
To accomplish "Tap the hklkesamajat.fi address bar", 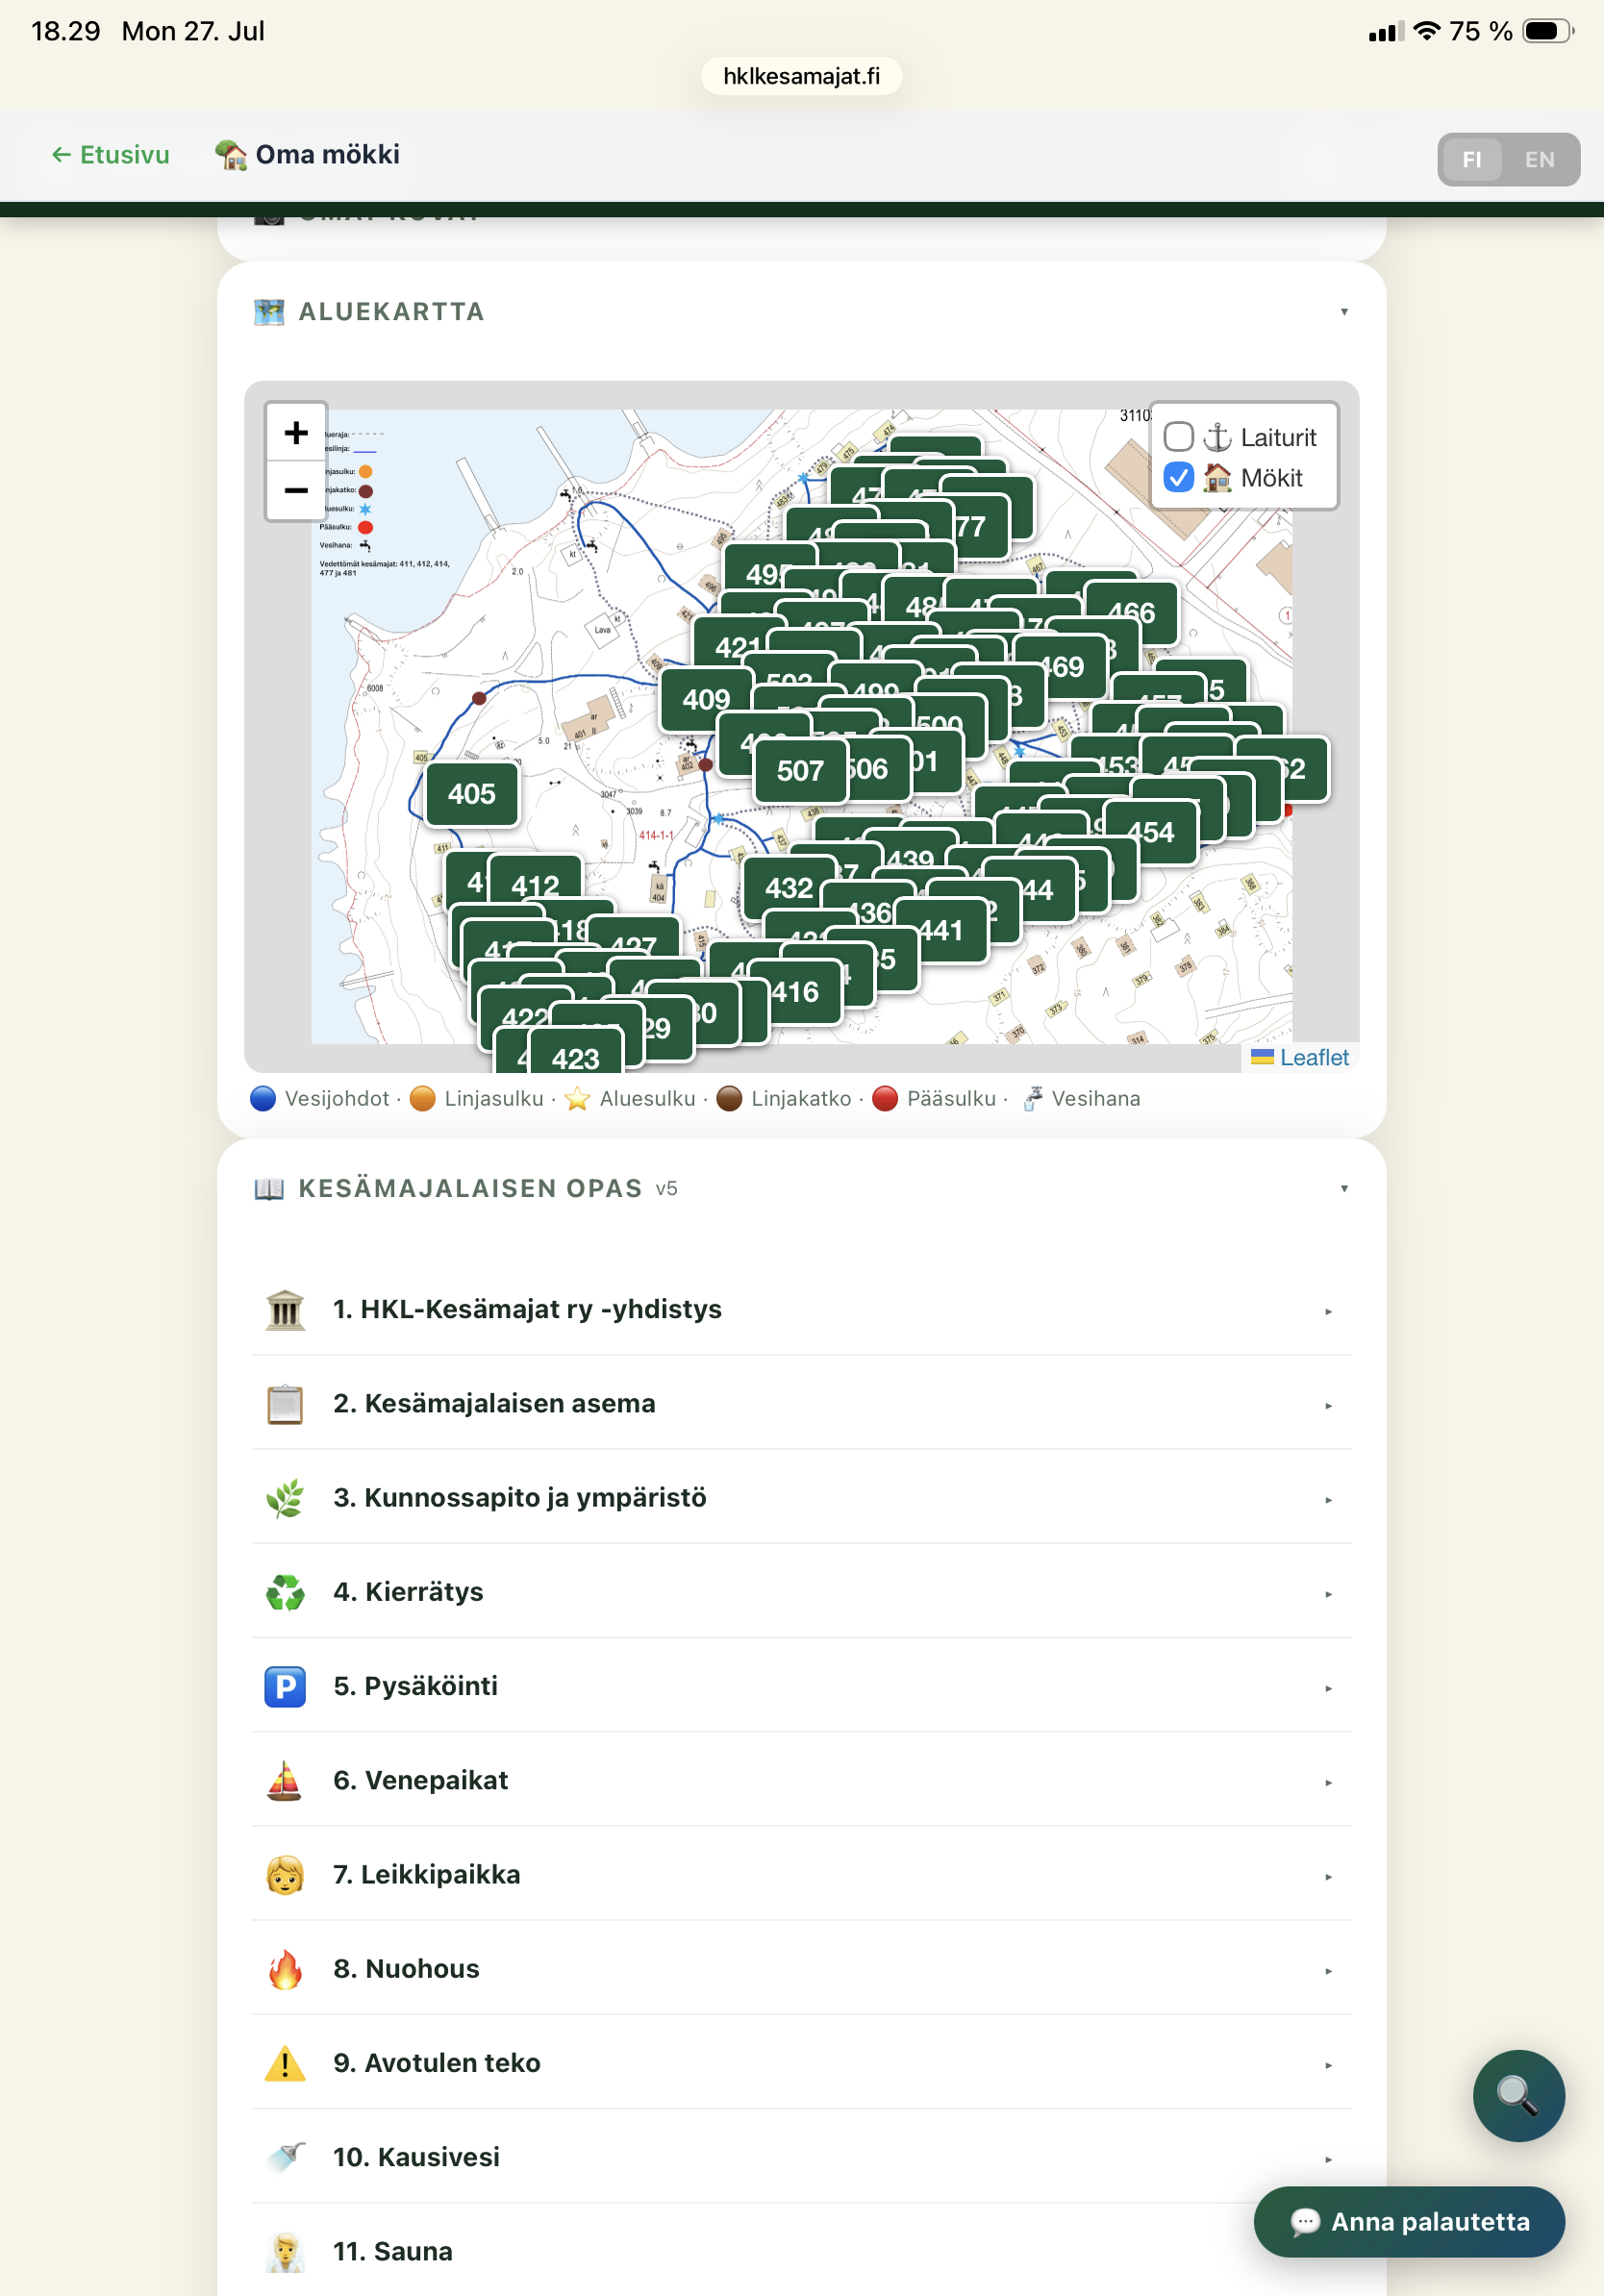I will click(802, 76).
